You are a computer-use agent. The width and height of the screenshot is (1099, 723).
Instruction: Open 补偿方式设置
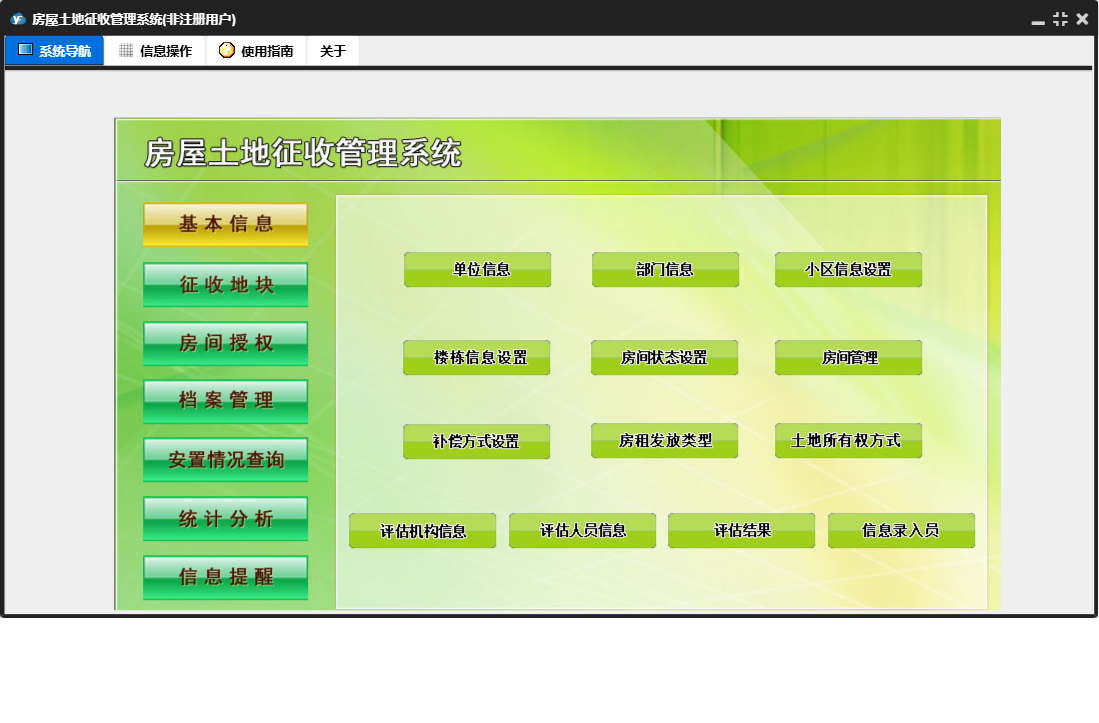[476, 442]
